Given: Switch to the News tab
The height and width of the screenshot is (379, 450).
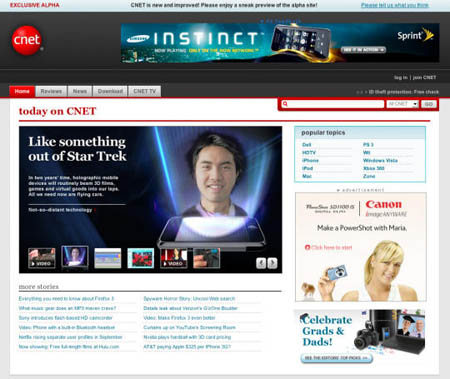Looking at the screenshot, I should [80, 91].
